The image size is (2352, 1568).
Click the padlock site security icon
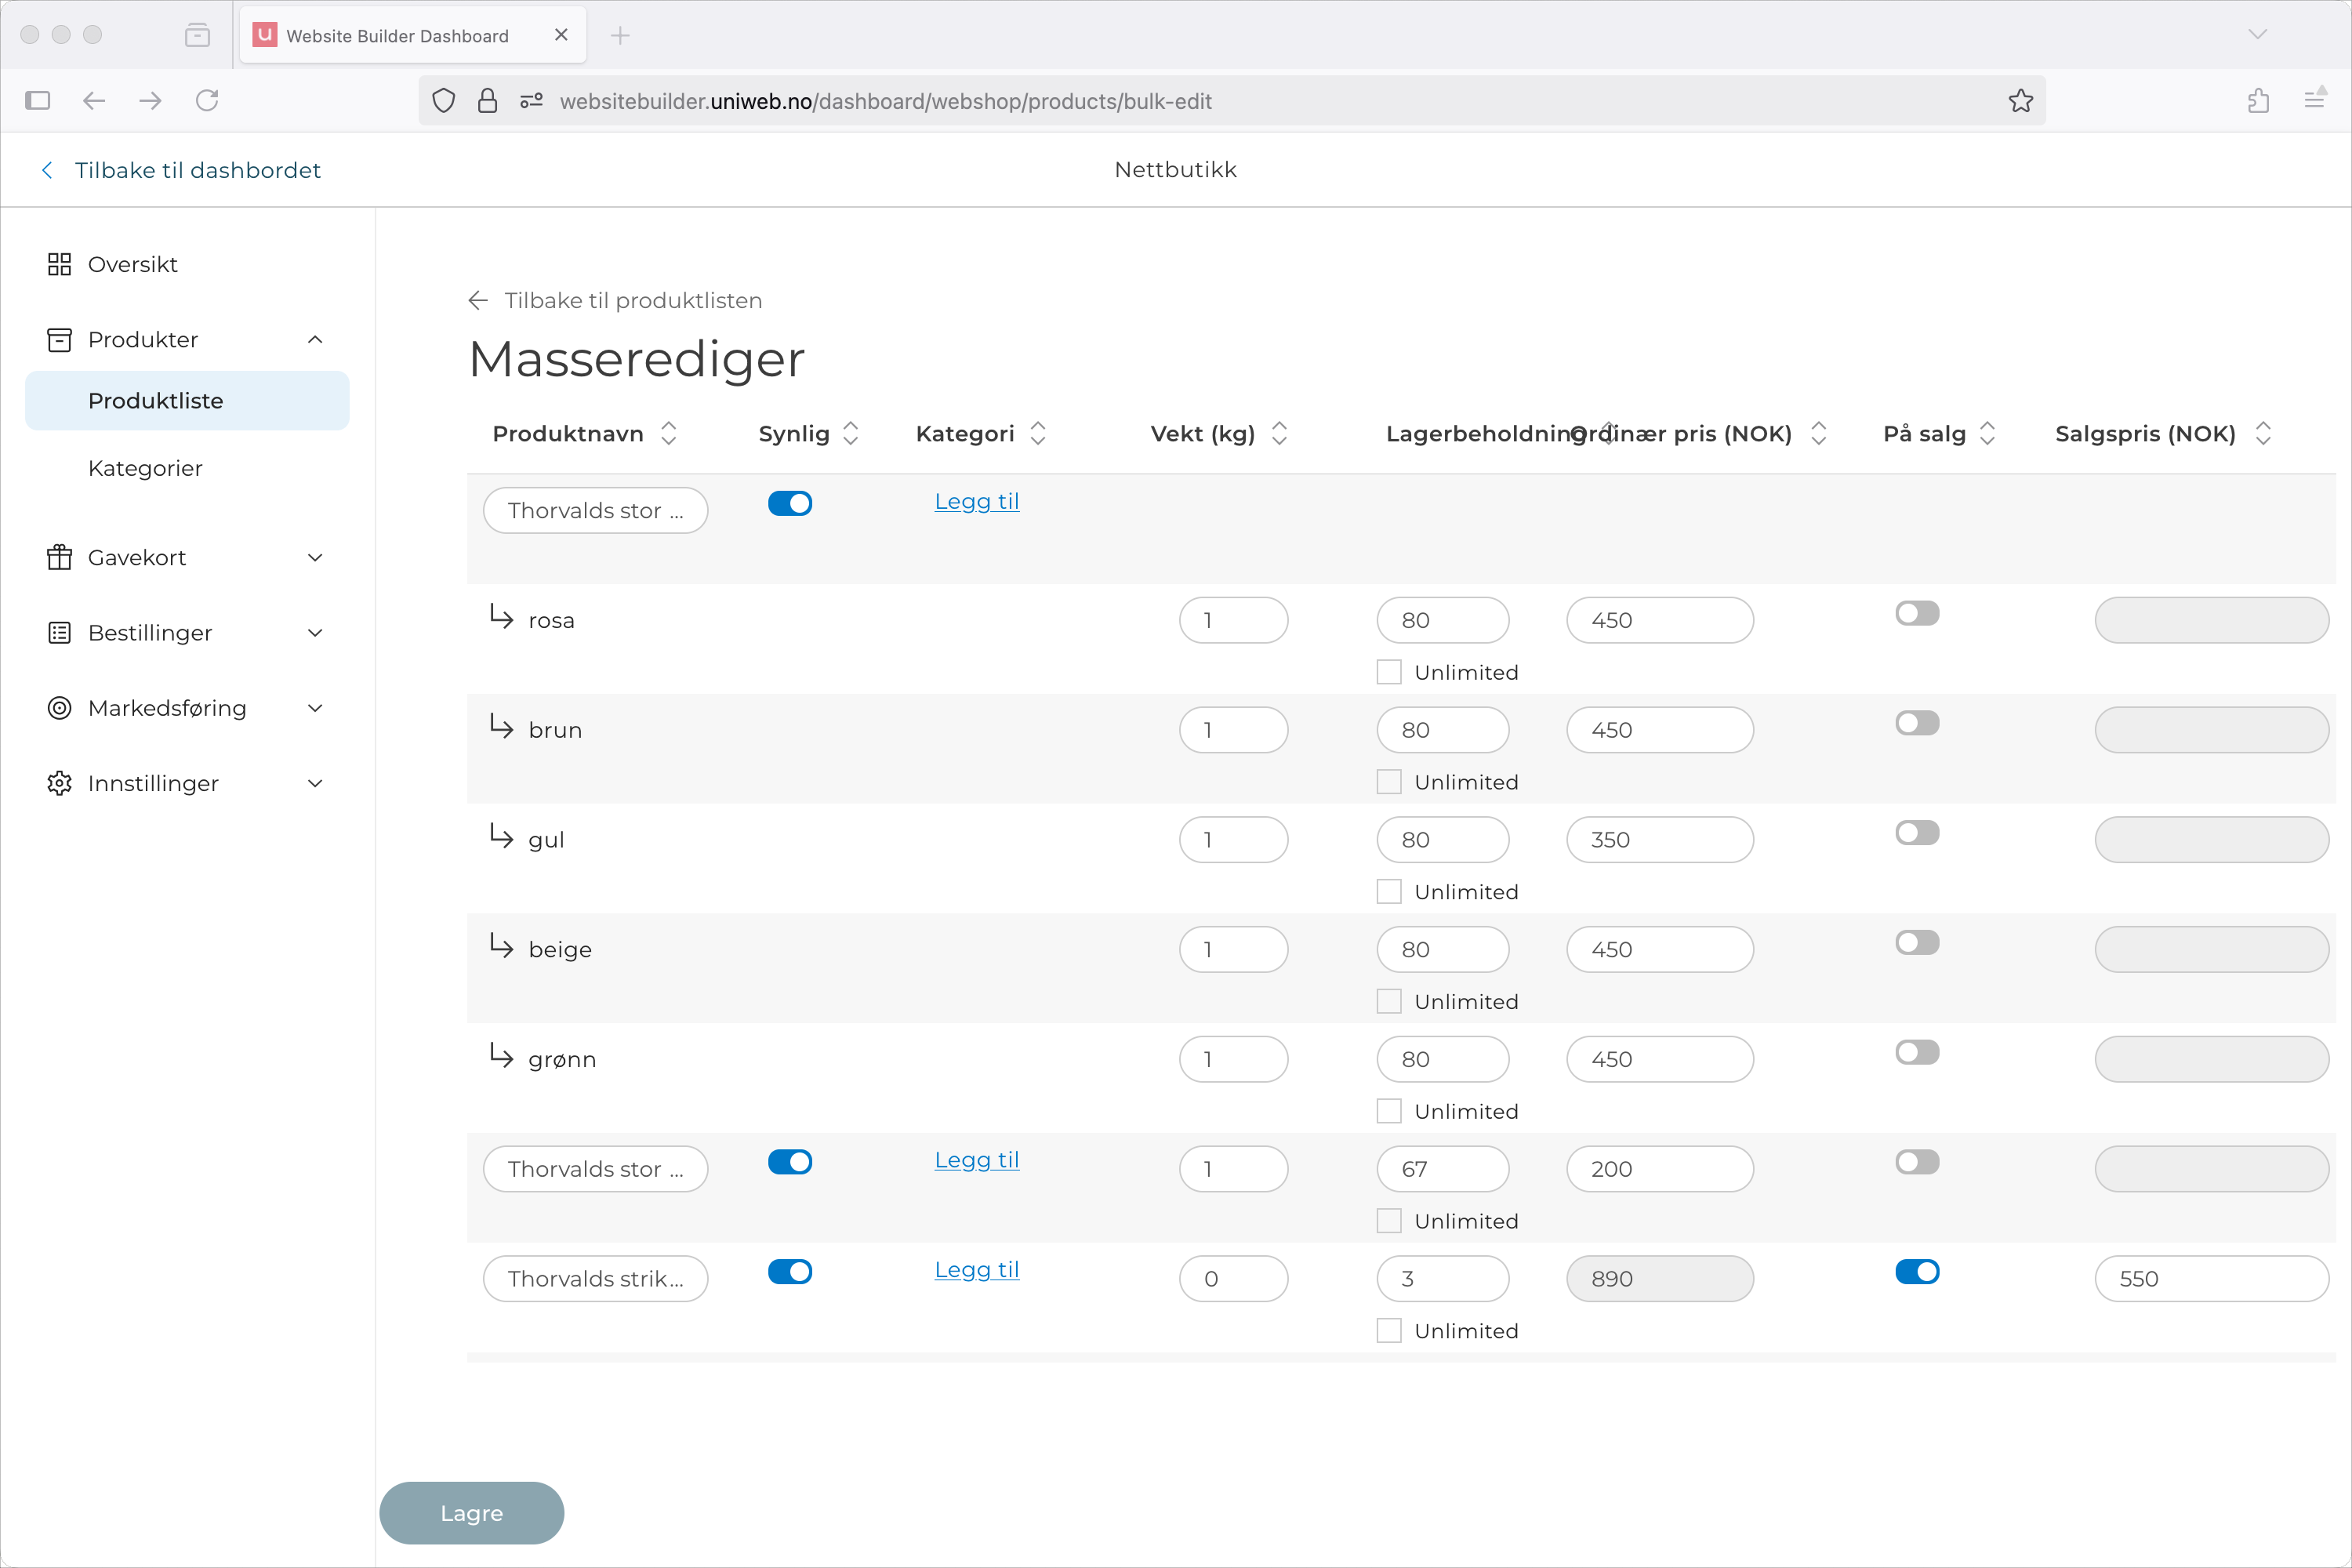tap(488, 101)
